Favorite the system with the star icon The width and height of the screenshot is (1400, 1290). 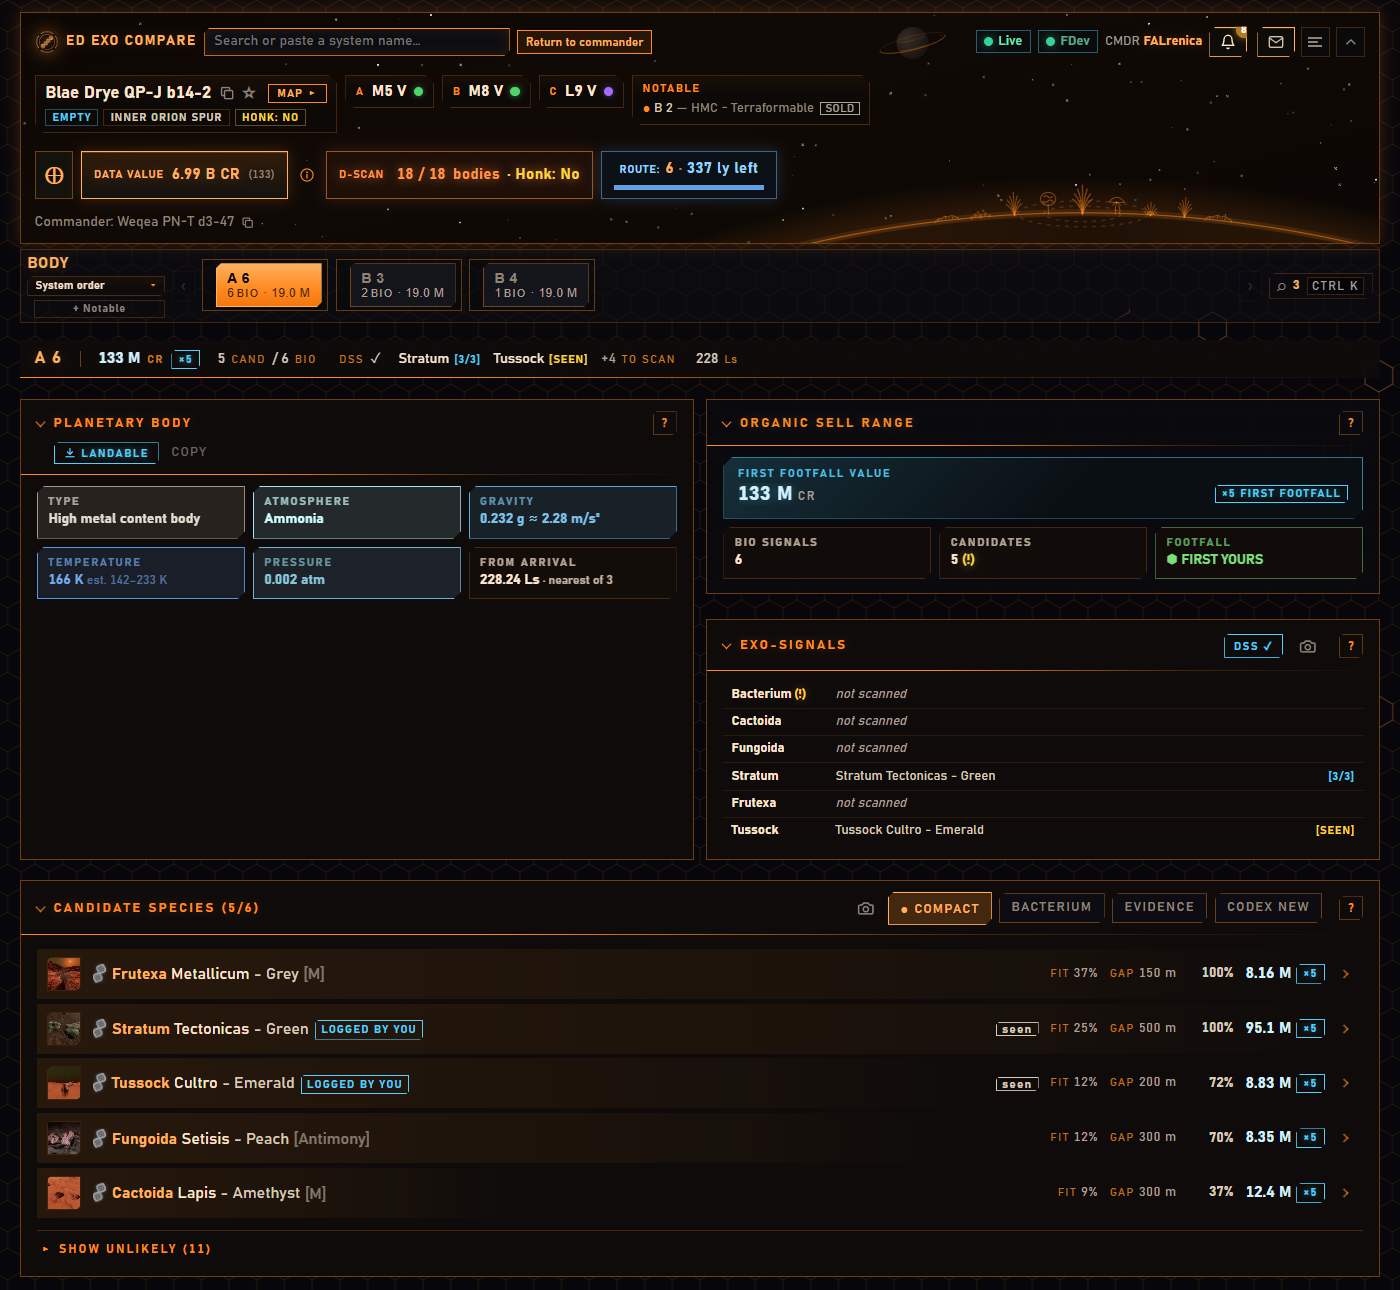pyautogui.click(x=249, y=93)
